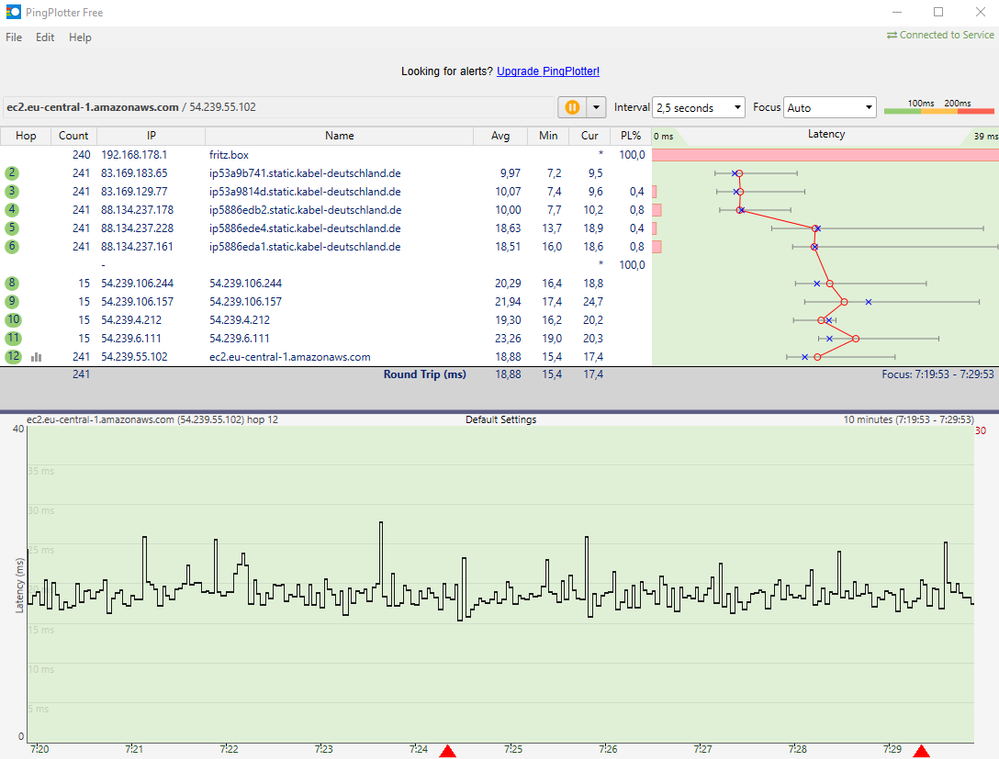Select the green hop 5 circle icon

12,228
